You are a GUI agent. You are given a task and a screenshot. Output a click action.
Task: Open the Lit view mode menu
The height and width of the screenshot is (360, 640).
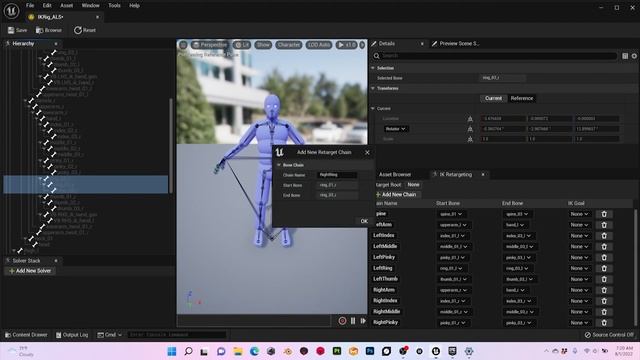coord(242,45)
